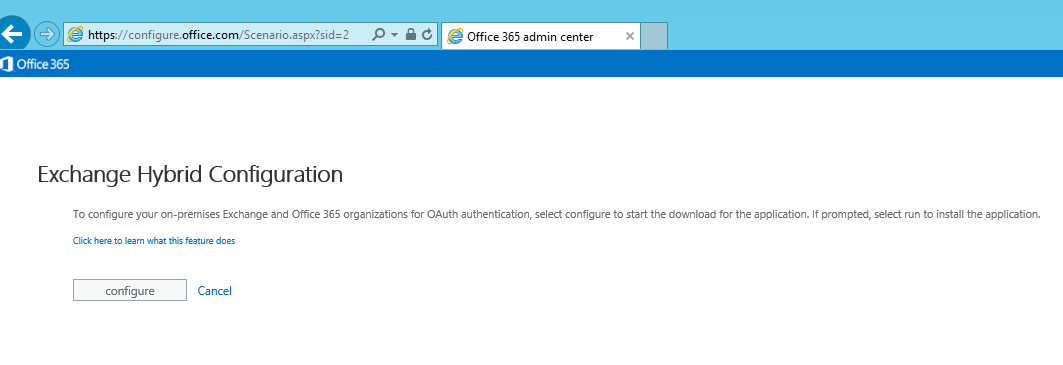Click the Internet Explorer page icon in address bar
The height and width of the screenshot is (365, 1063).
(75, 35)
